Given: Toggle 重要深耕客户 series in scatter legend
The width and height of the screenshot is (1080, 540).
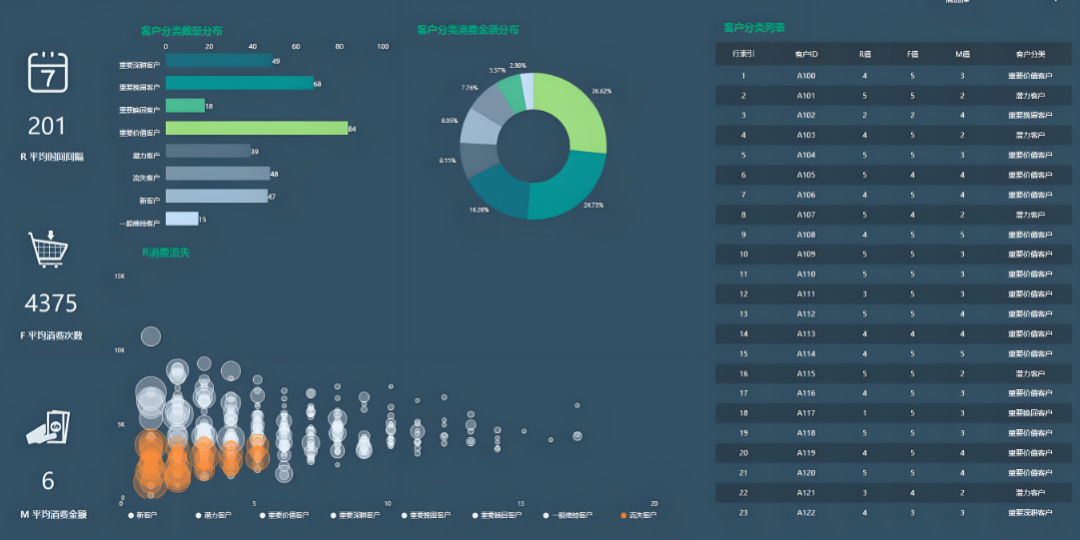Looking at the screenshot, I should pos(355,515).
